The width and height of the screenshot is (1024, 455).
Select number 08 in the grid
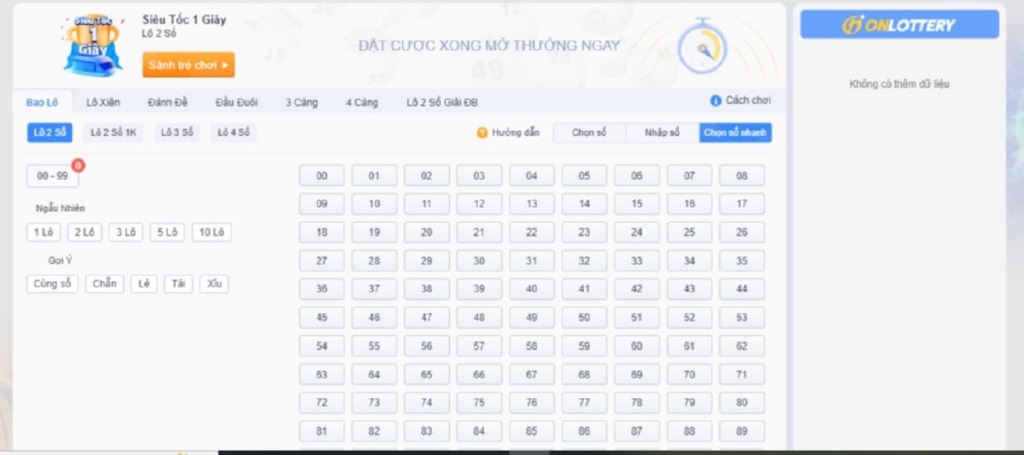[742, 176]
